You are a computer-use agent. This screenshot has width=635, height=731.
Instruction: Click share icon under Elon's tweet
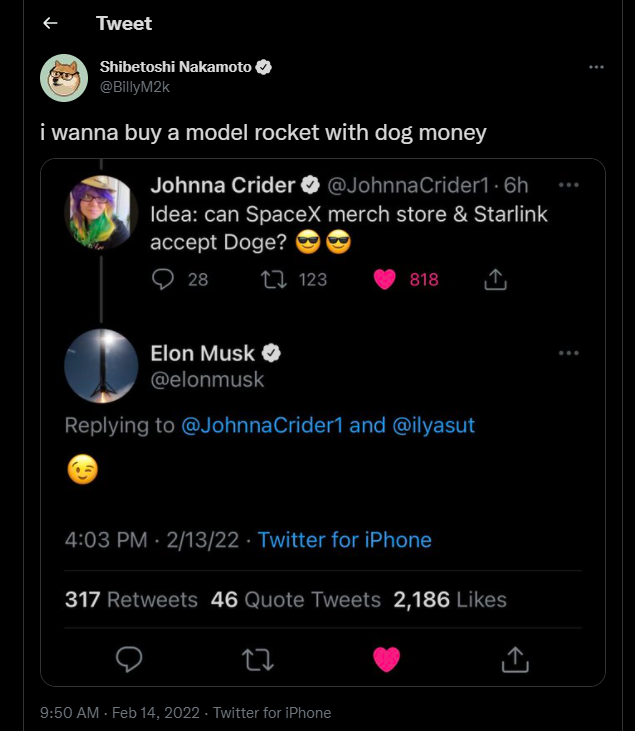point(514,659)
